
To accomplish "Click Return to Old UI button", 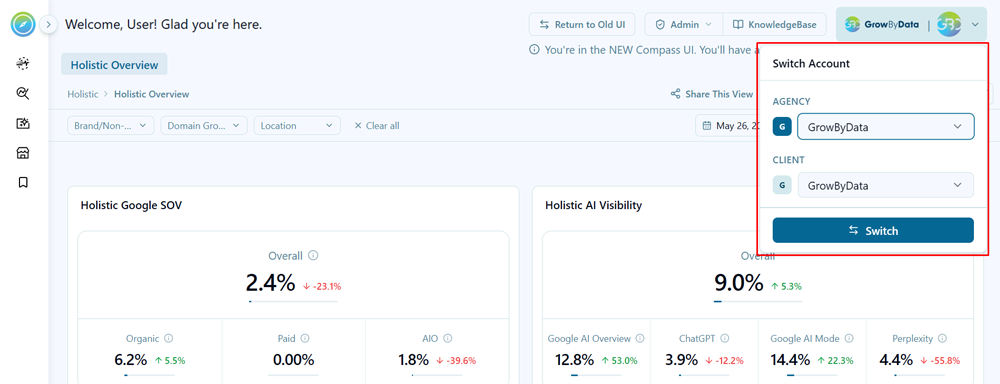I will point(582,25).
